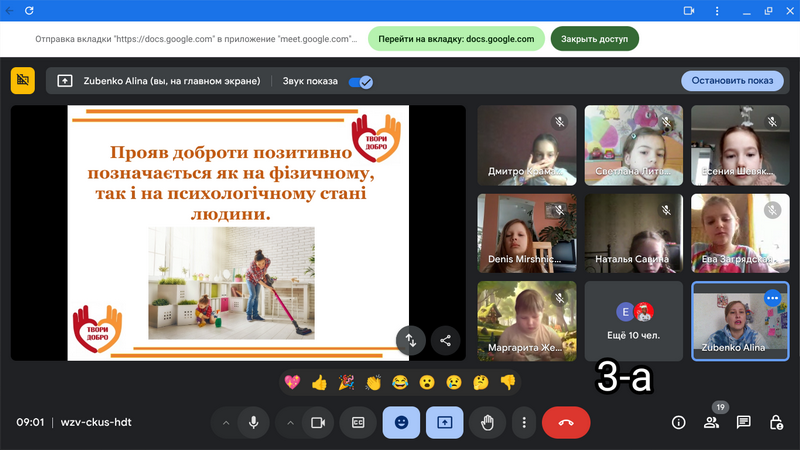Toggle the microphone on or off
Viewport: 800px width, 450px height.
click(x=254, y=422)
